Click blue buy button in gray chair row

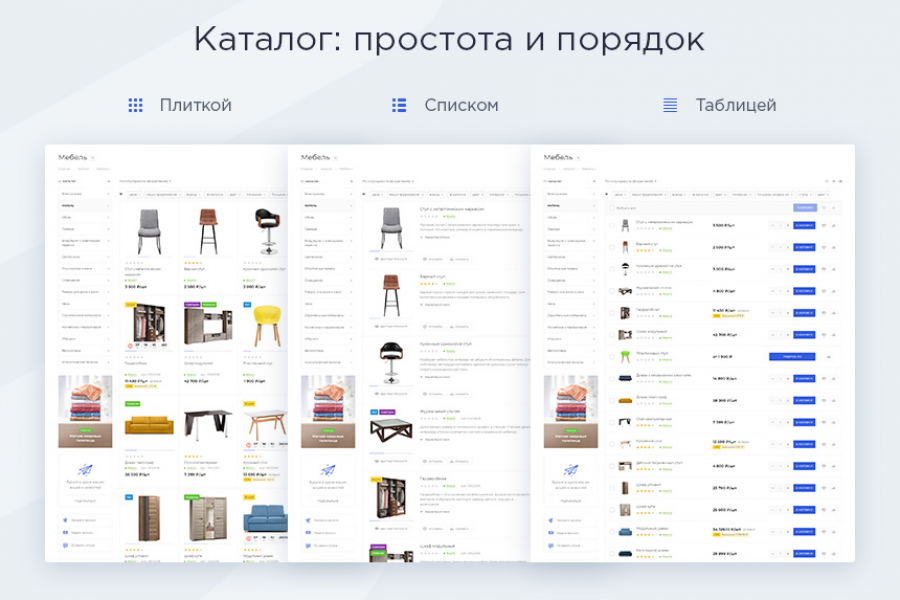click(x=804, y=226)
